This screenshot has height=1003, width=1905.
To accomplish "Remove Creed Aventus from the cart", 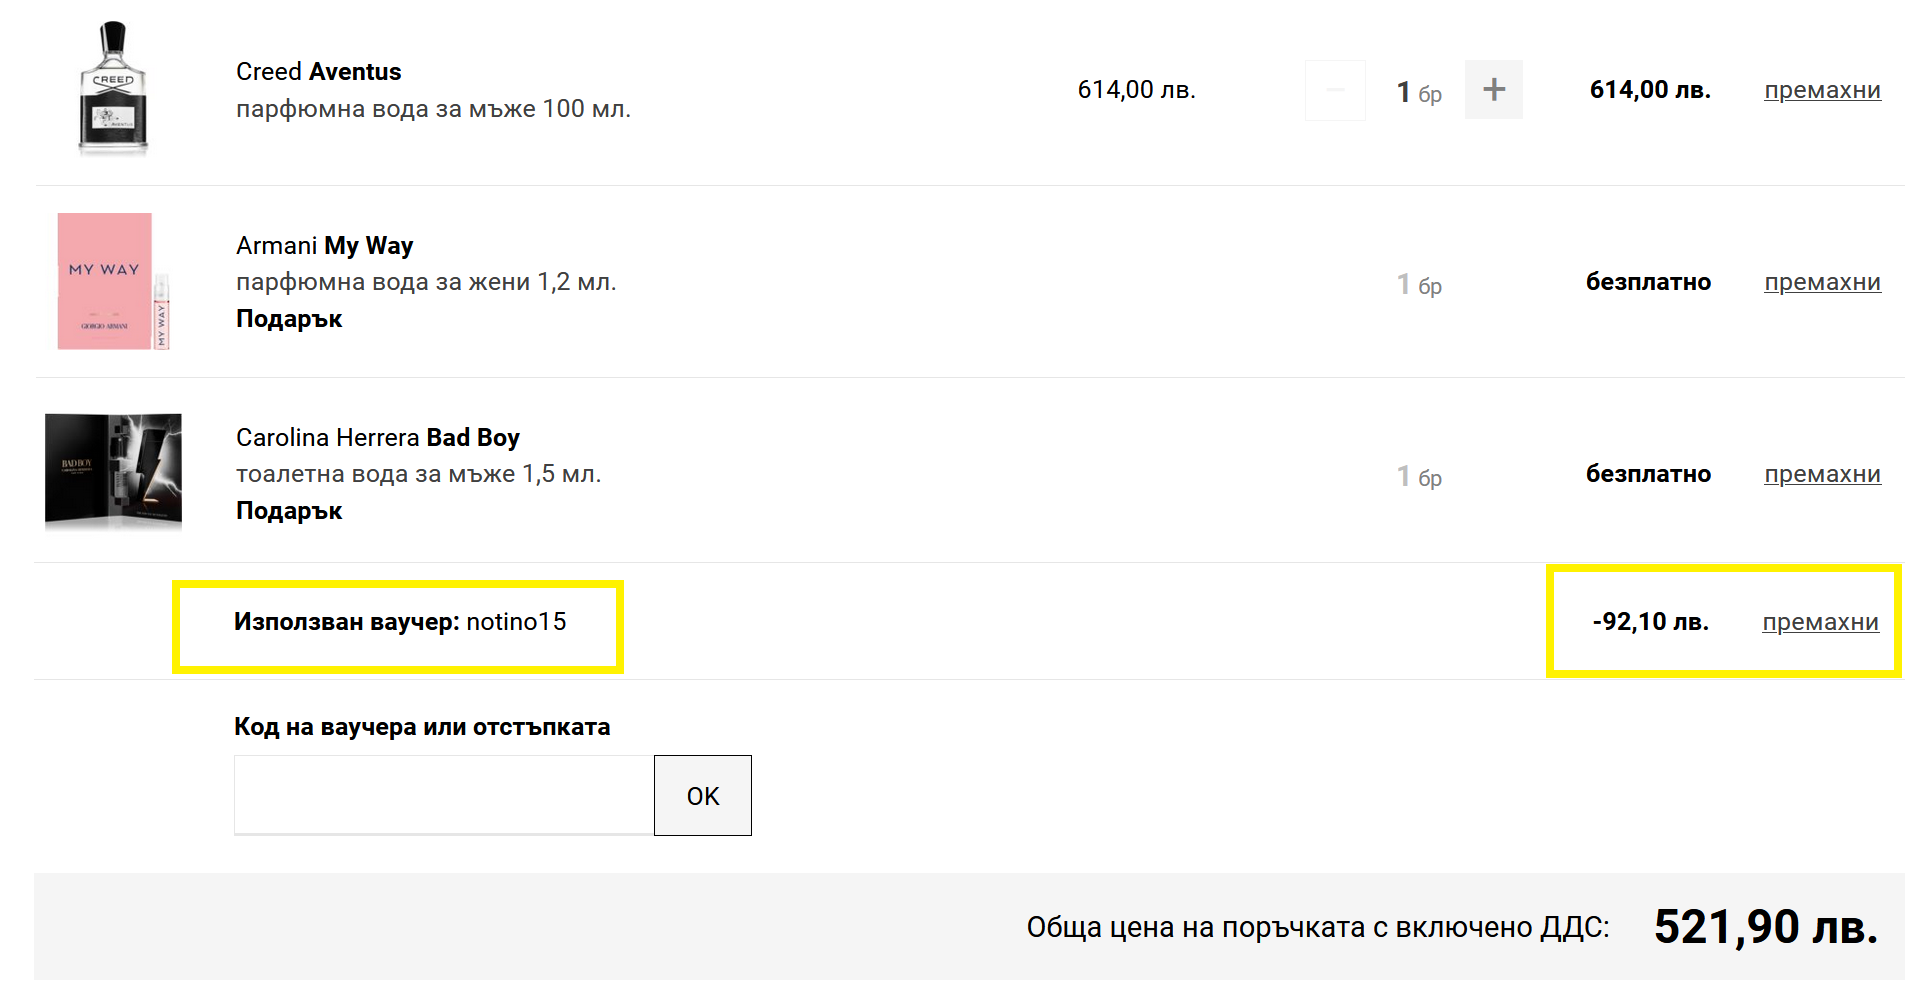I will (x=1821, y=90).
